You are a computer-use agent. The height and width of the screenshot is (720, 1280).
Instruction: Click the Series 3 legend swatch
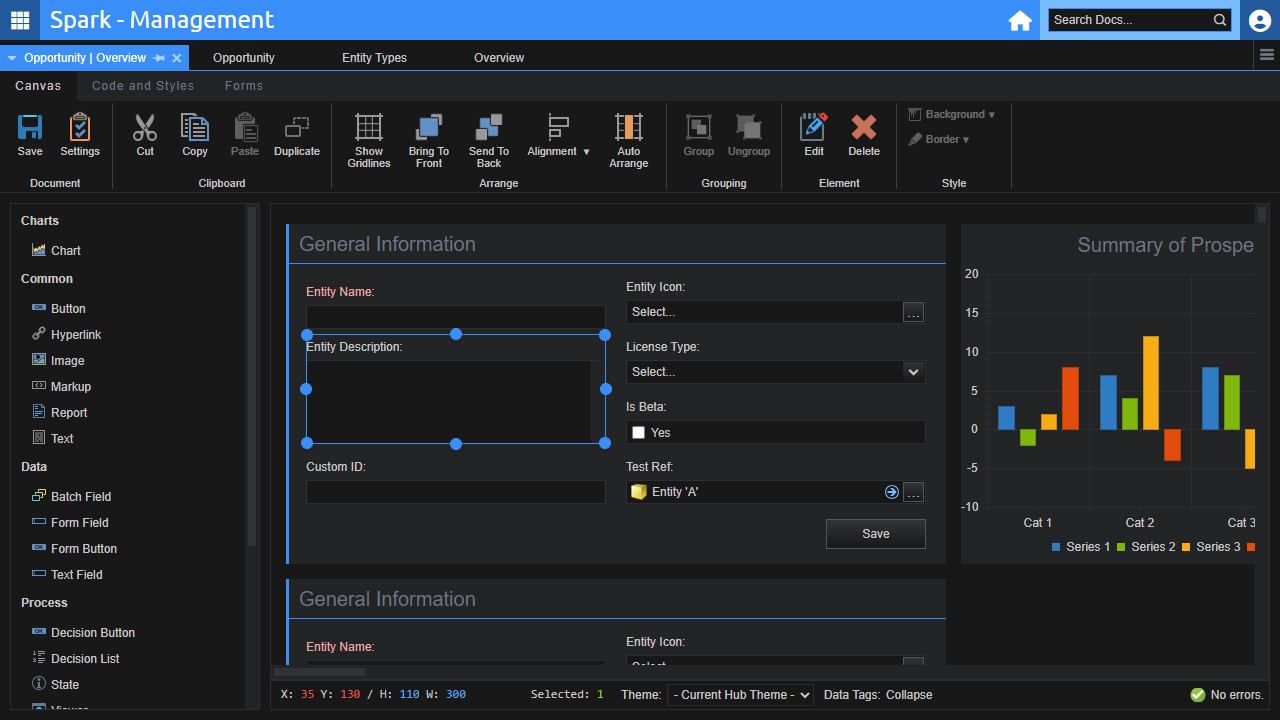(1186, 547)
